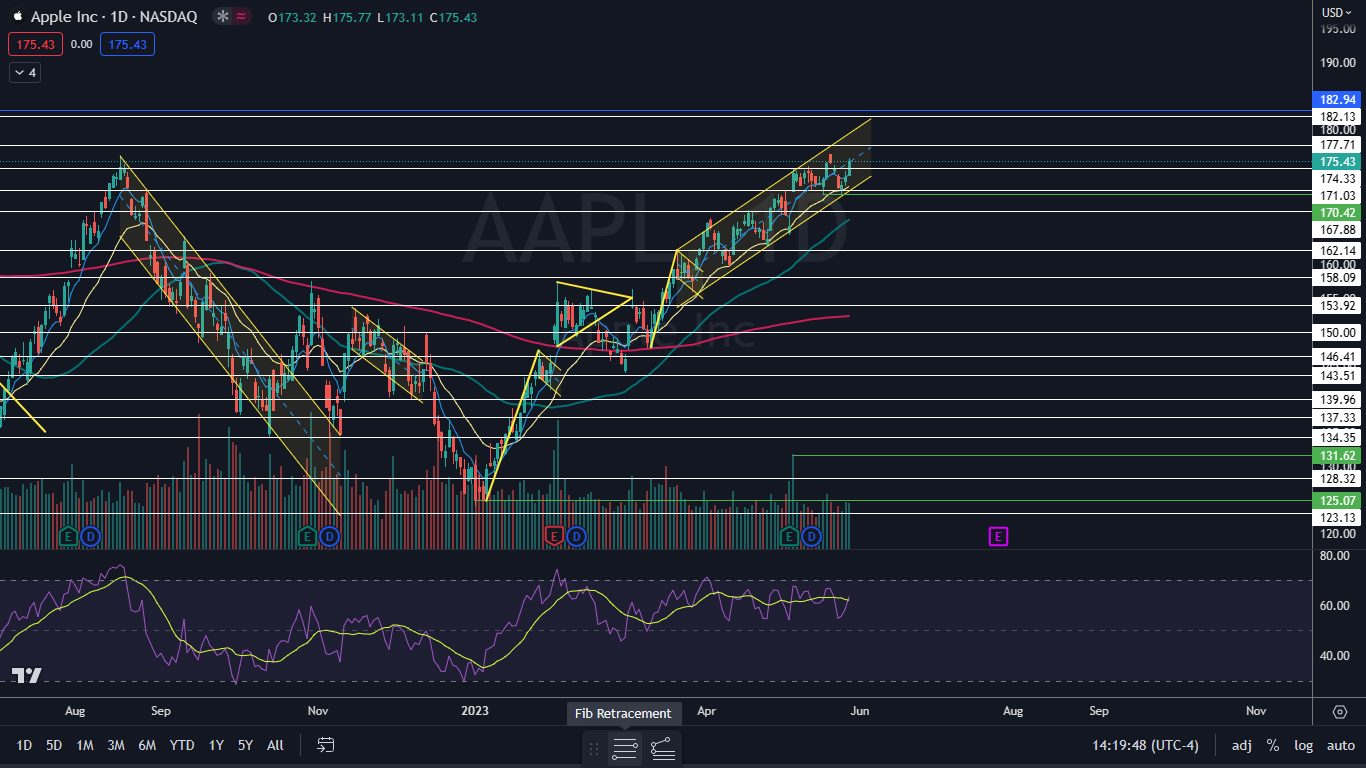Click the green 125.07 price label
The image size is (1366, 768).
click(1338, 499)
